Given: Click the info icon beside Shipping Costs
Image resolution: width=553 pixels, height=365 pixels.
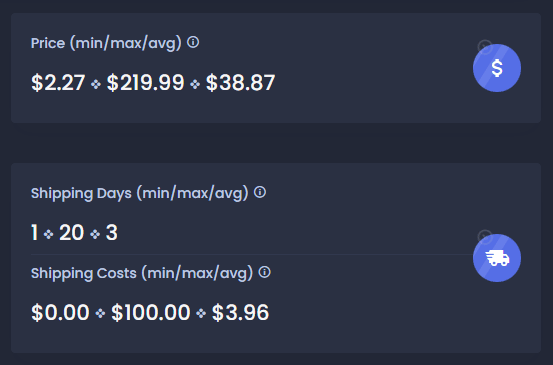Looking at the screenshot, I should point(265,272).
